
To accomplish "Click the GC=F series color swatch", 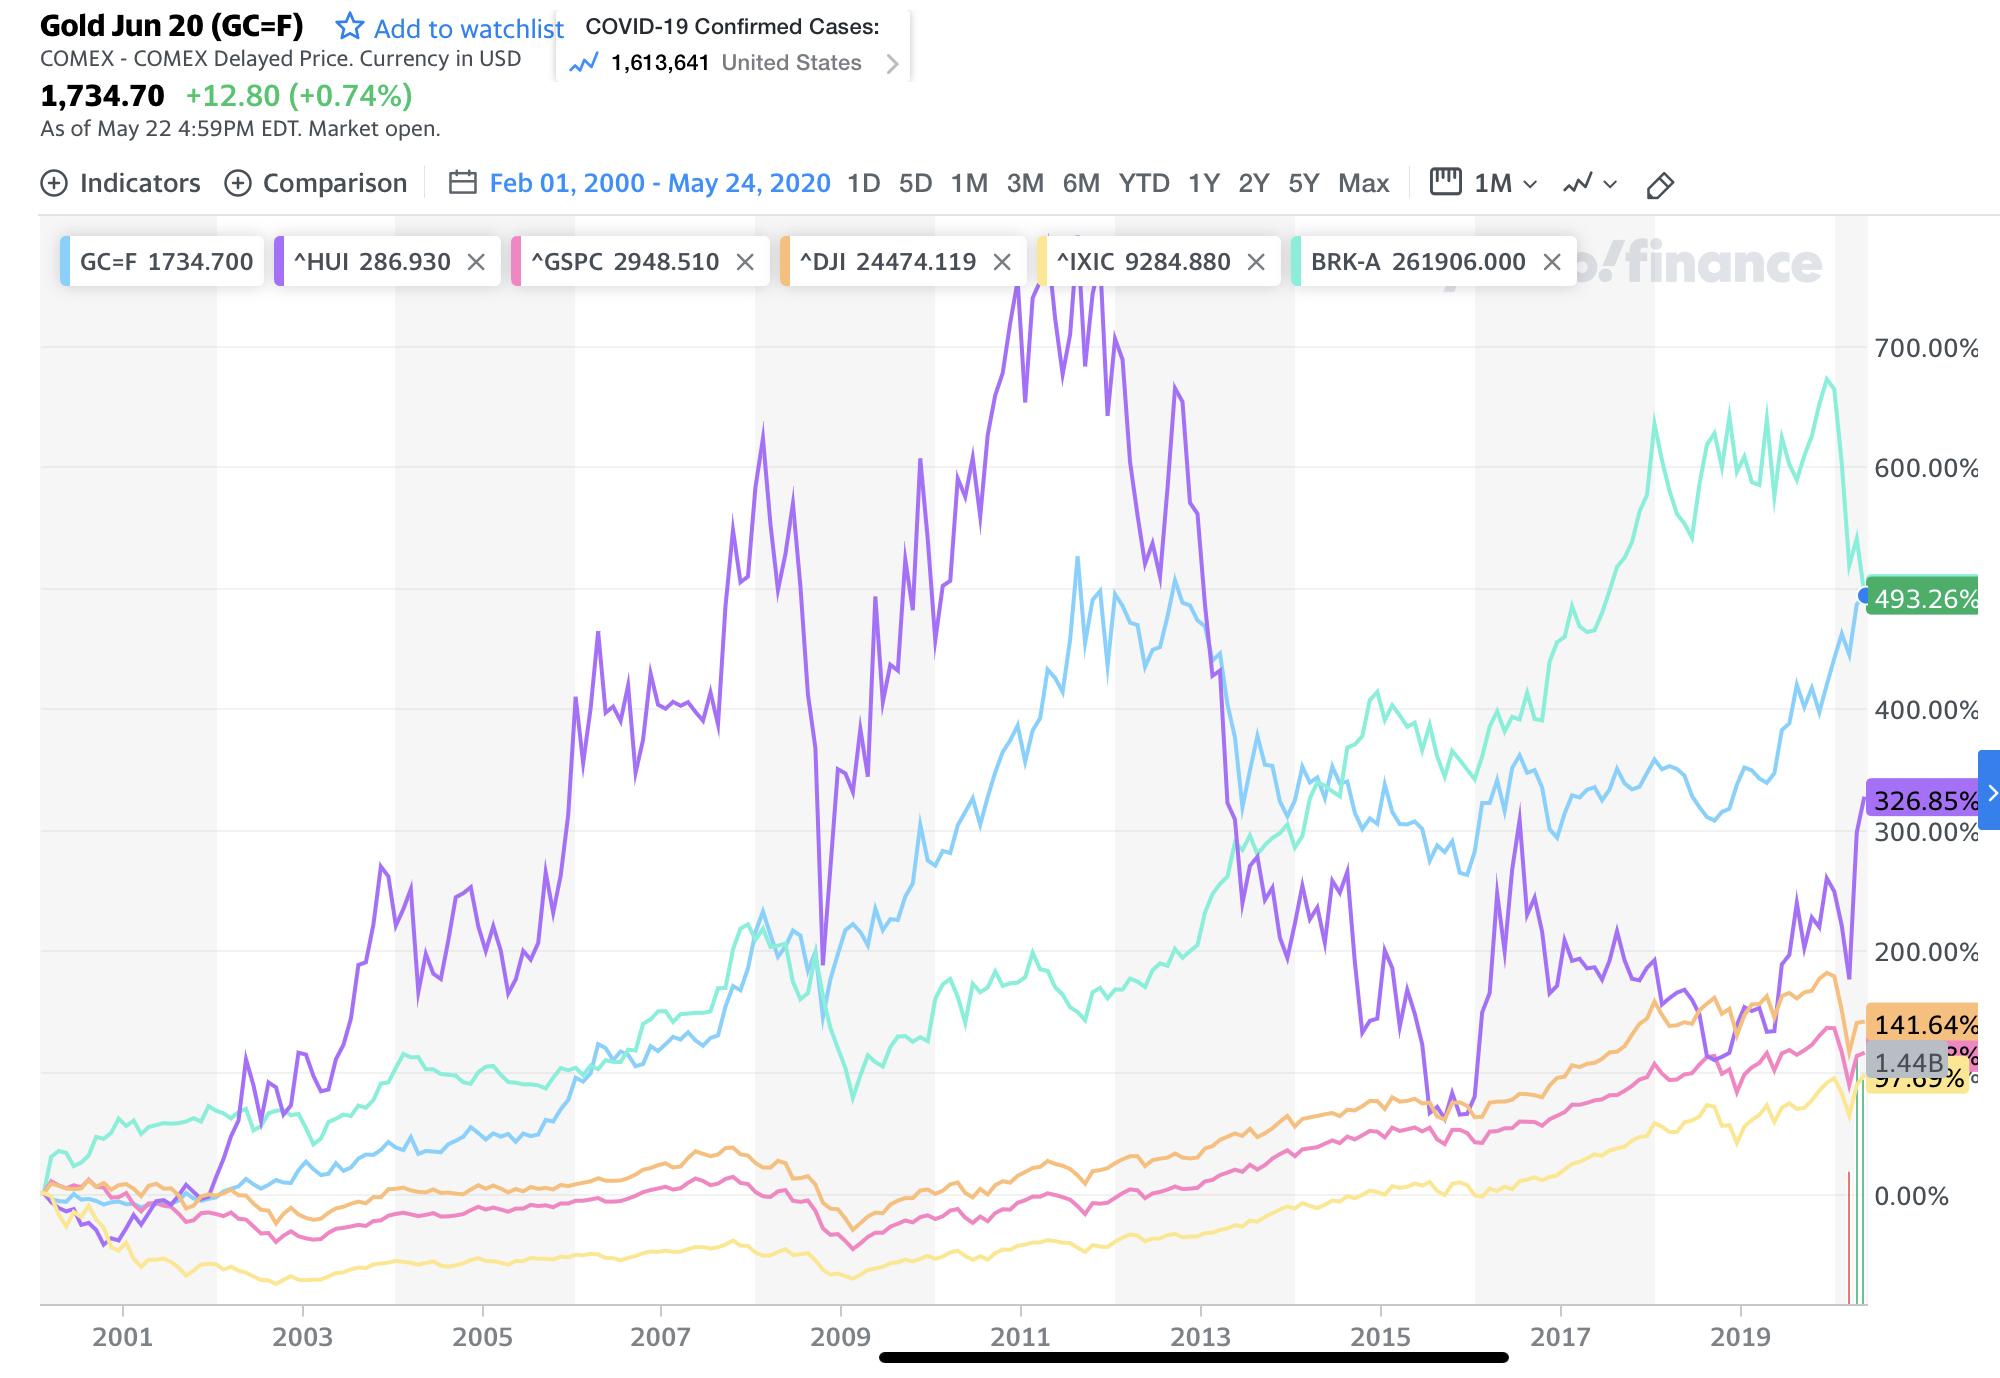I will pos(66,262).
